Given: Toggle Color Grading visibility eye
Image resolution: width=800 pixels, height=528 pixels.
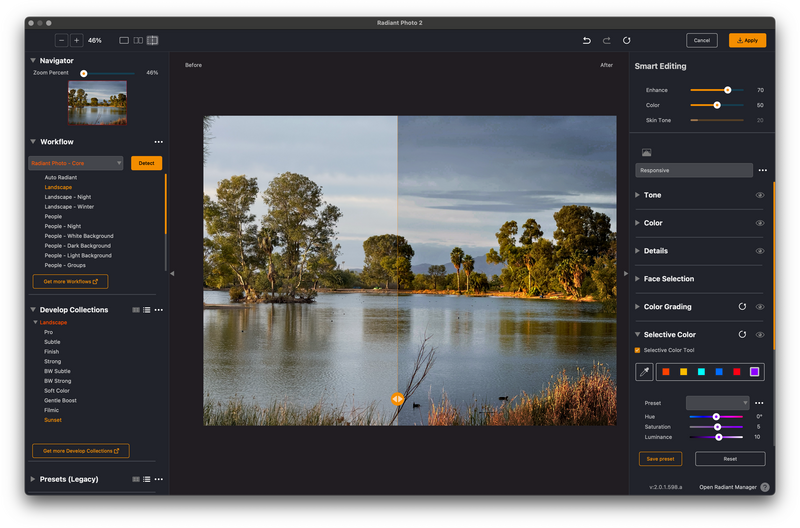Looking at the screenshot, I should [x=760, y=307].
